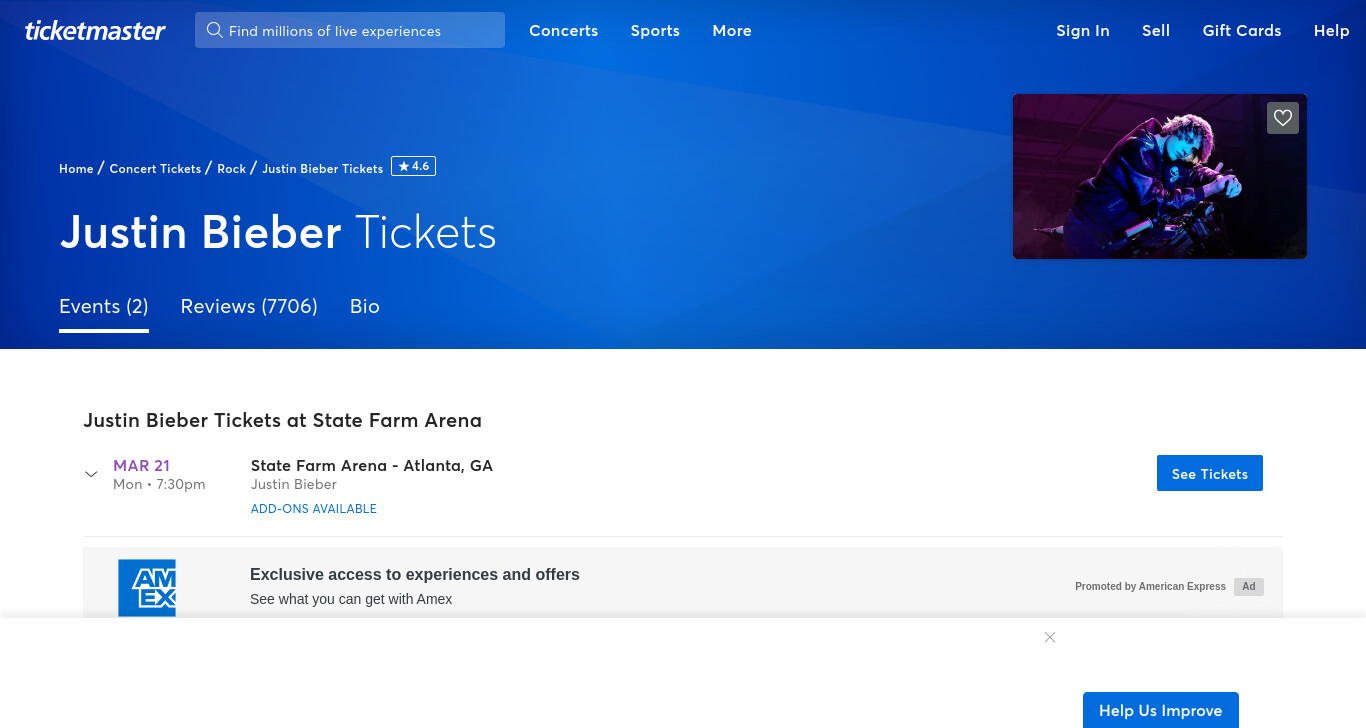Screen dimensions: 1366x728
Task: Open the More dropdown menu
Action: coord(732,31)
